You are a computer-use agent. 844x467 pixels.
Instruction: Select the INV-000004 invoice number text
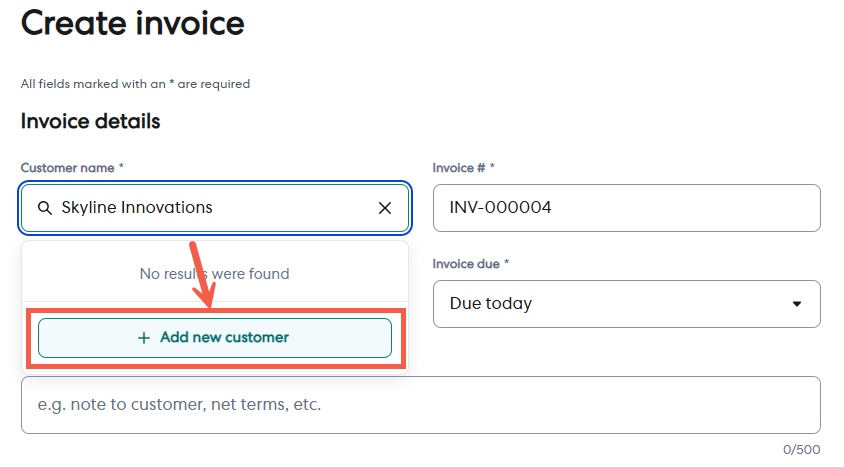pos(501,208)
